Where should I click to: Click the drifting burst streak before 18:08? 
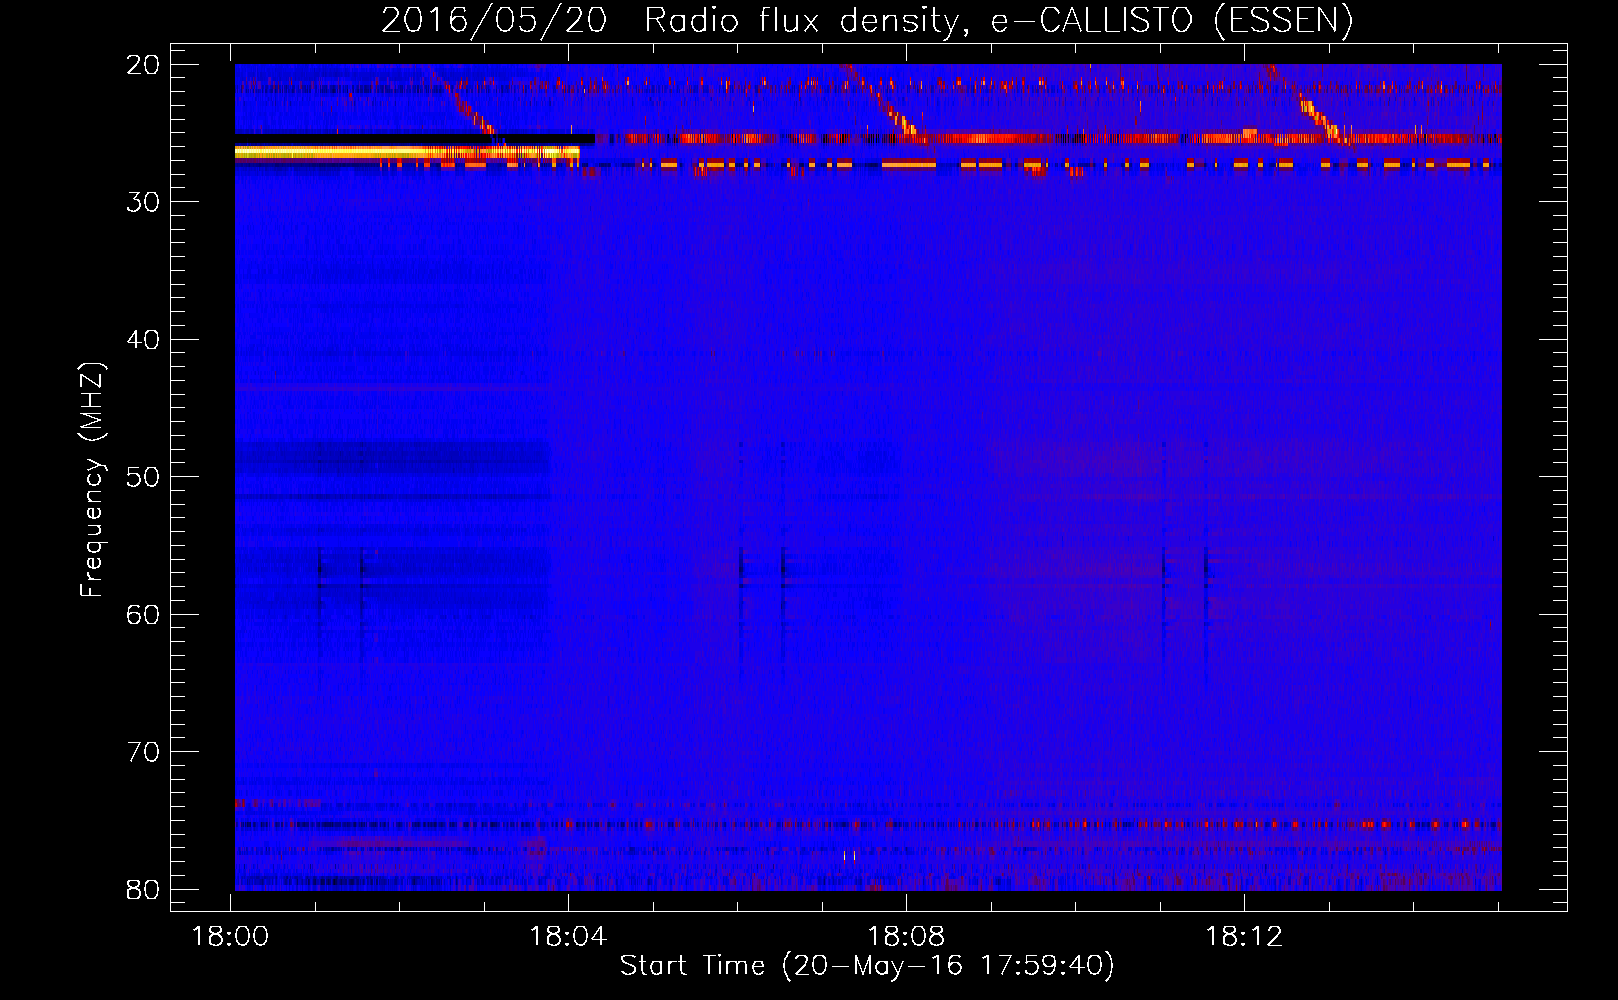pyautogui.click(x=882, y=99)
